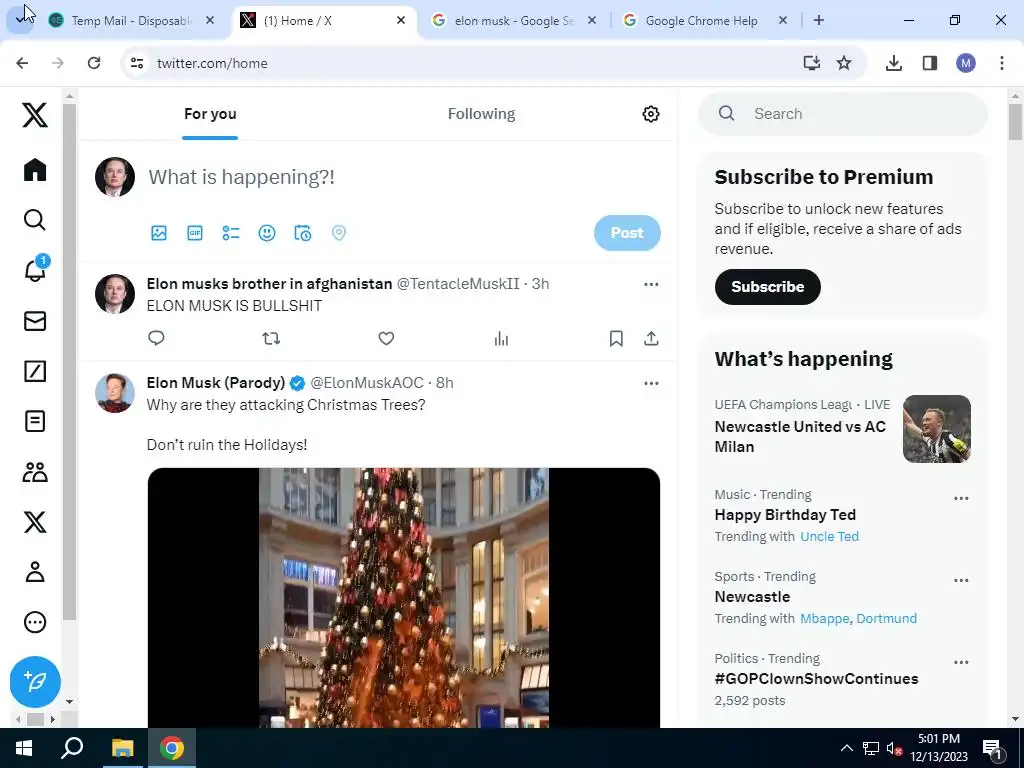This screenshot has height=768, width=1024.
Task: Switch to Temp Mail browser tab
Action: tap(133, 21)
